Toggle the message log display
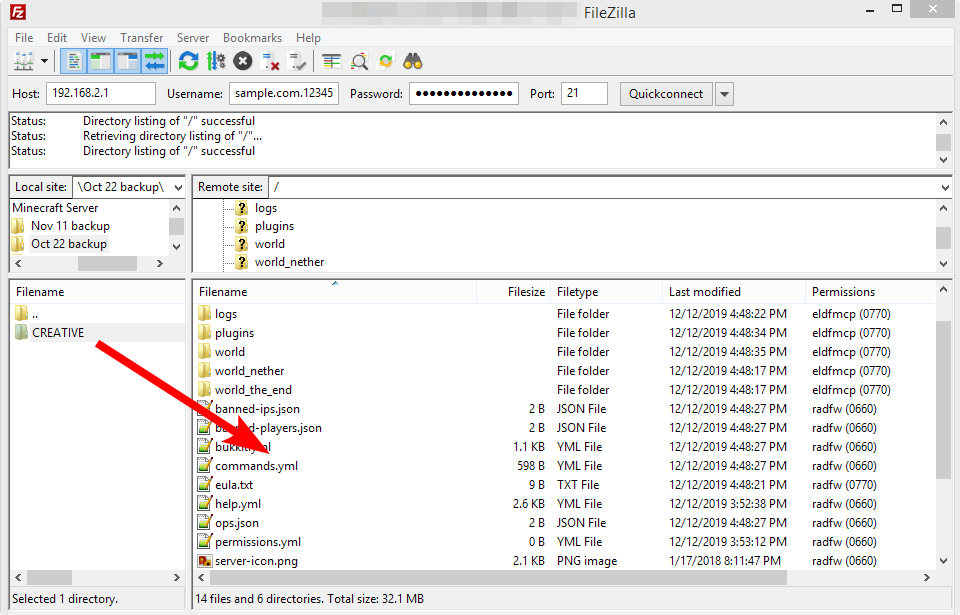Image resolution: width=960 pixels, height=615 pixels. [x=73, y=61]
